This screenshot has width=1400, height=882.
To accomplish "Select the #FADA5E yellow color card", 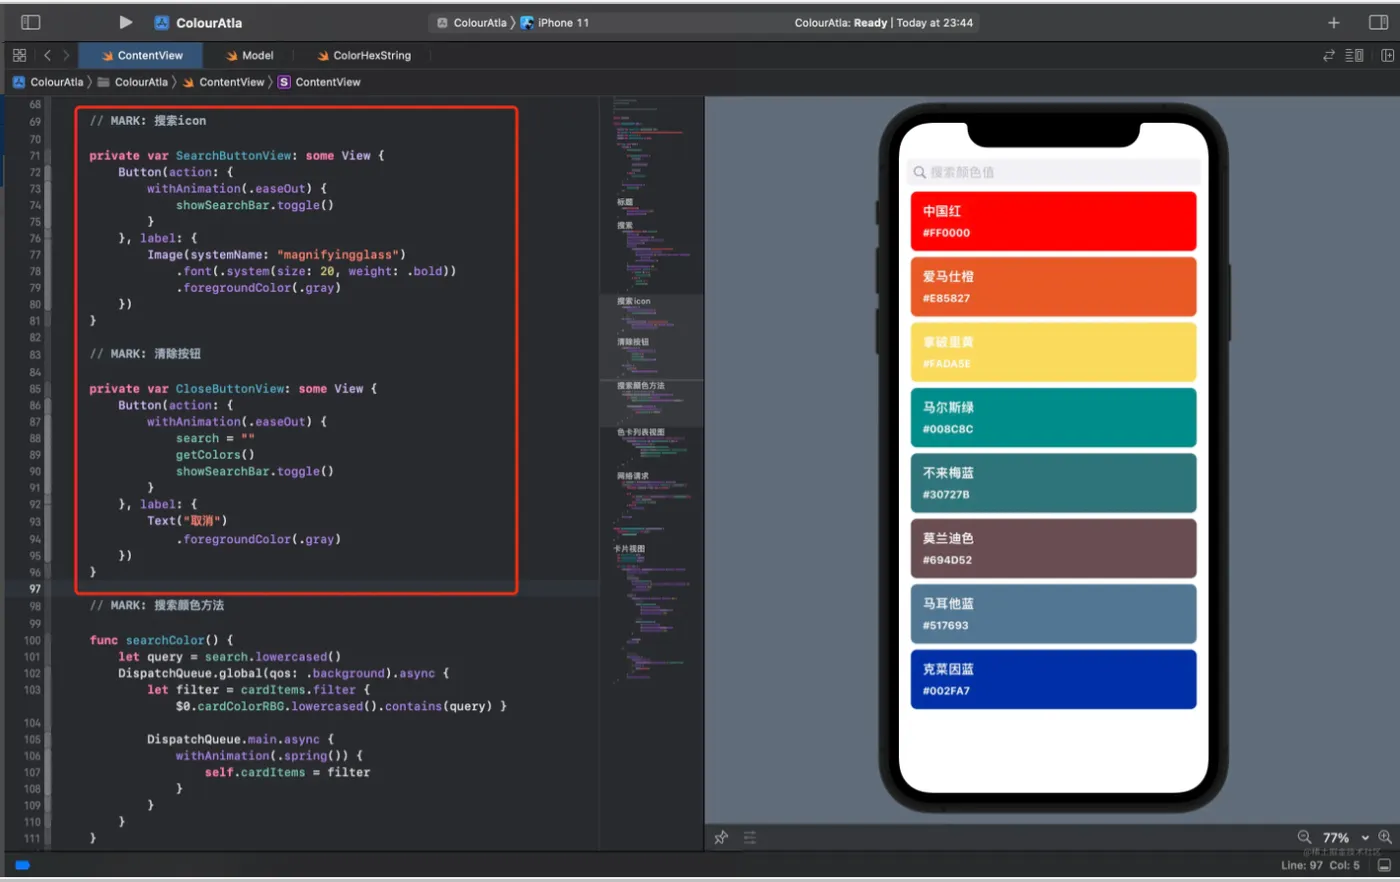I will pyautogui.click(x=1053, y=352).
